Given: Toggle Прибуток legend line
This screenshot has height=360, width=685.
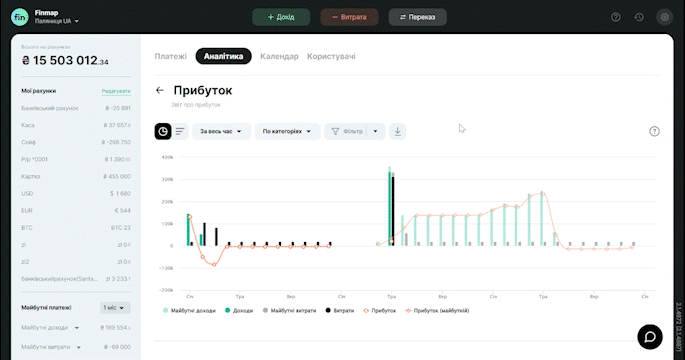Looking at the screenshot, I should point(379,311).
